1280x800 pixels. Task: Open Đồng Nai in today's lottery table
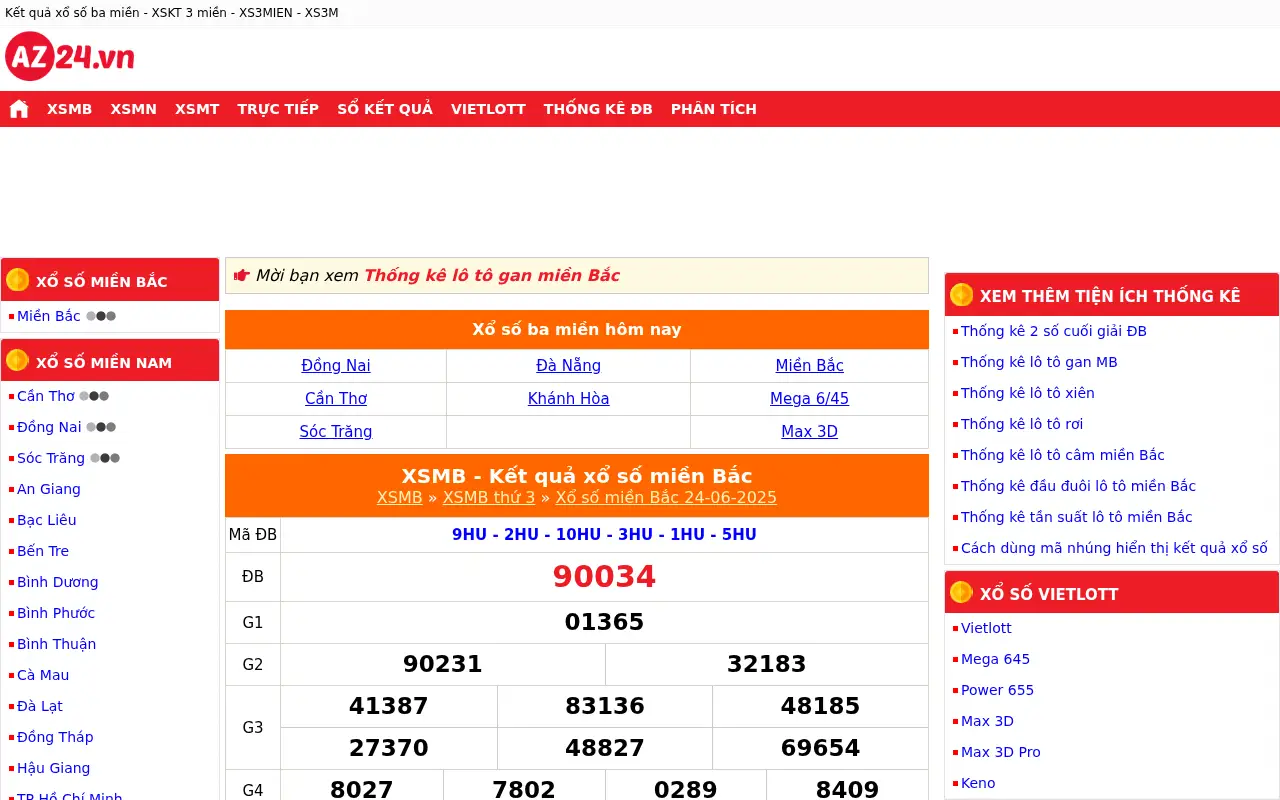coord(336,366)
